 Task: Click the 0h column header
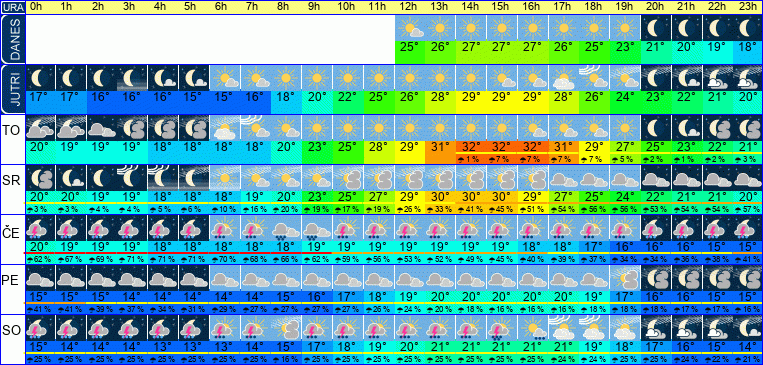point(35,7)
